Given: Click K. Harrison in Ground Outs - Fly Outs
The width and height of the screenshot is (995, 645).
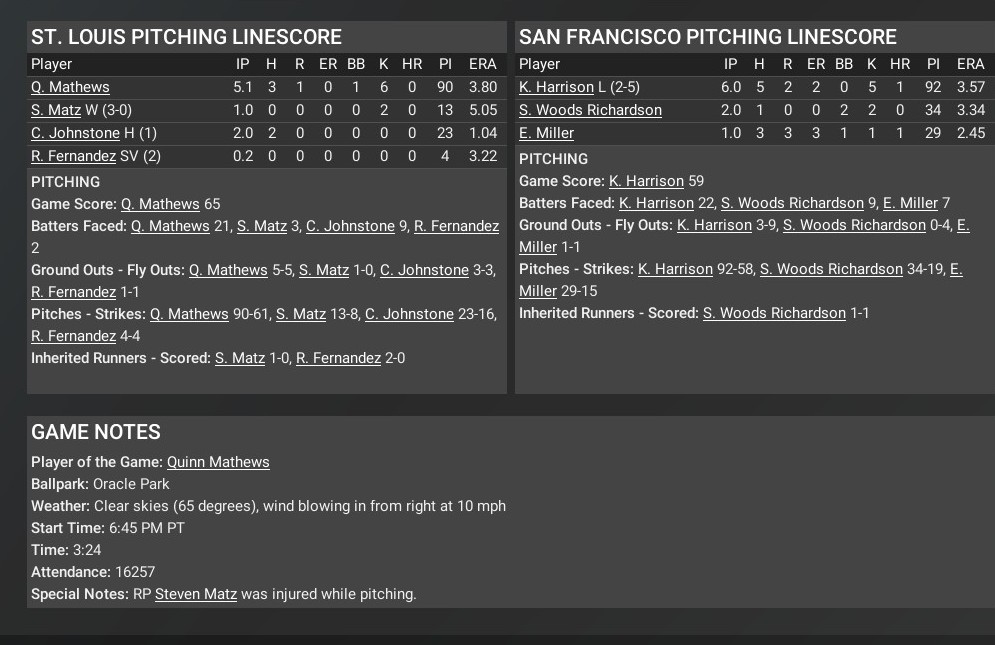Looking at the screenshot, I should click(714, 225).
